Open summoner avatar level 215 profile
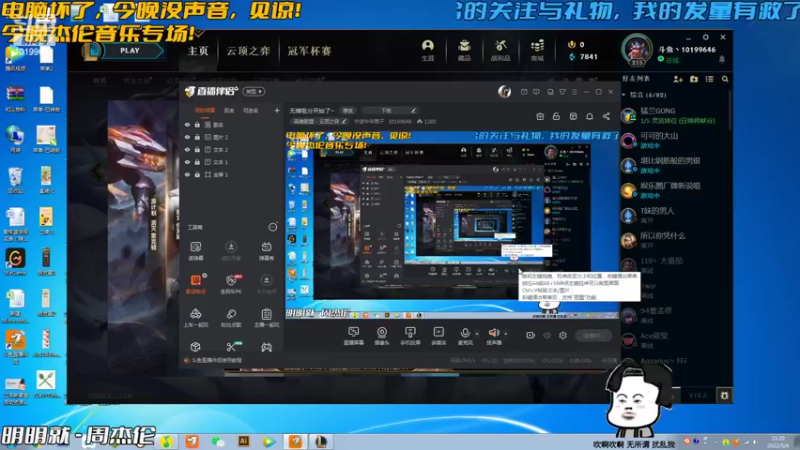Image resolution: width=800 pixels, height=450 pixels. (636, 51)
